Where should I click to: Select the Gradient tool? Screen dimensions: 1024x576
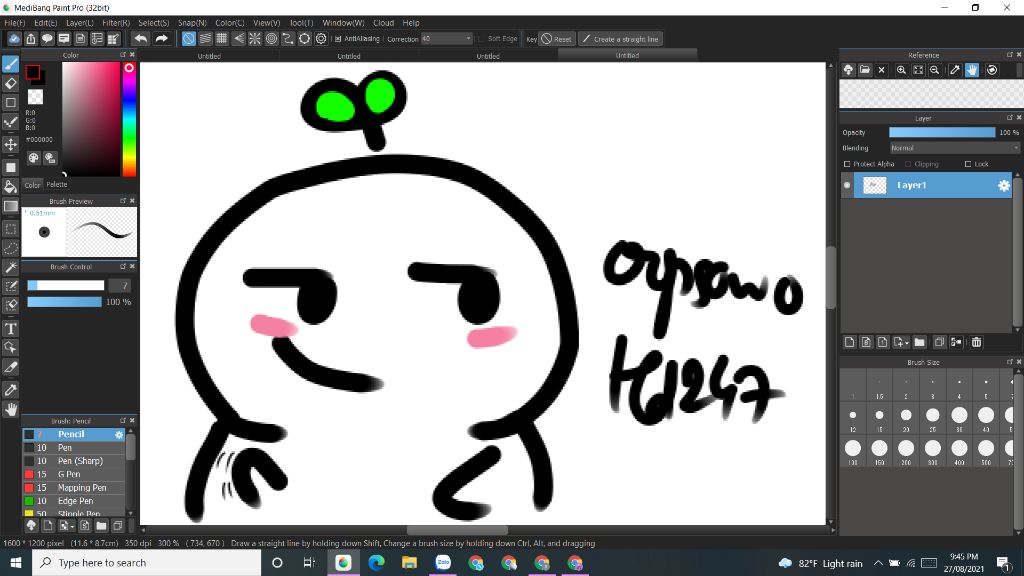tap(10, 206)
